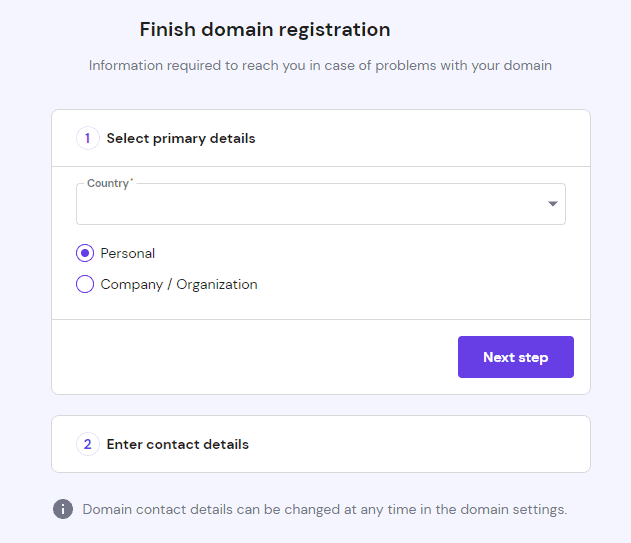The width and height of the screenshot is (631, 543).
Task: Open the Country selection field
Action: coord(321,204)
